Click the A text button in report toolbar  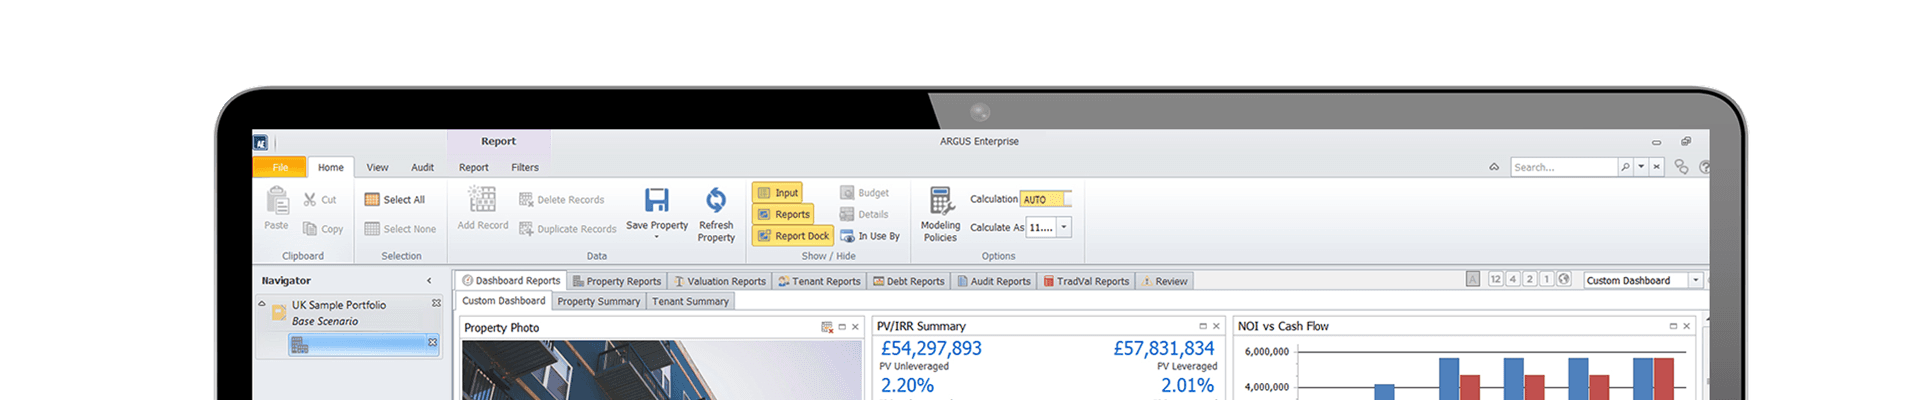click(x=1473, y=280)
